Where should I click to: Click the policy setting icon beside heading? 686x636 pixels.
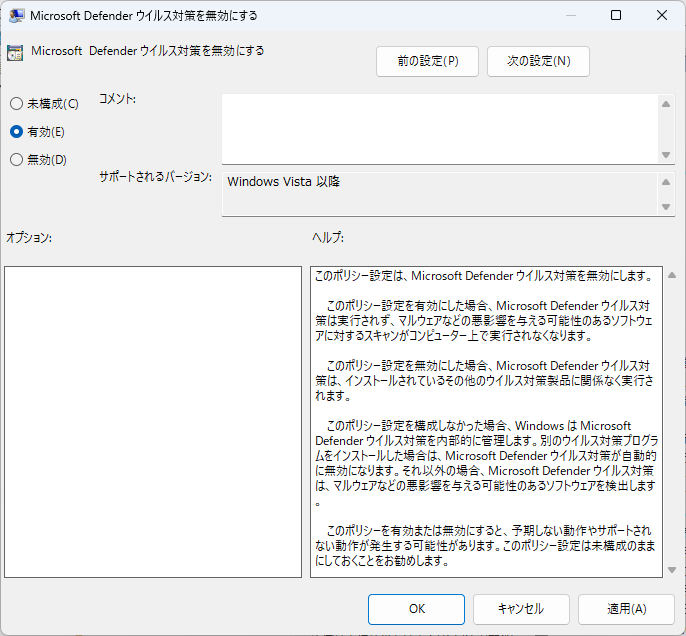click(x=15, y=52)
